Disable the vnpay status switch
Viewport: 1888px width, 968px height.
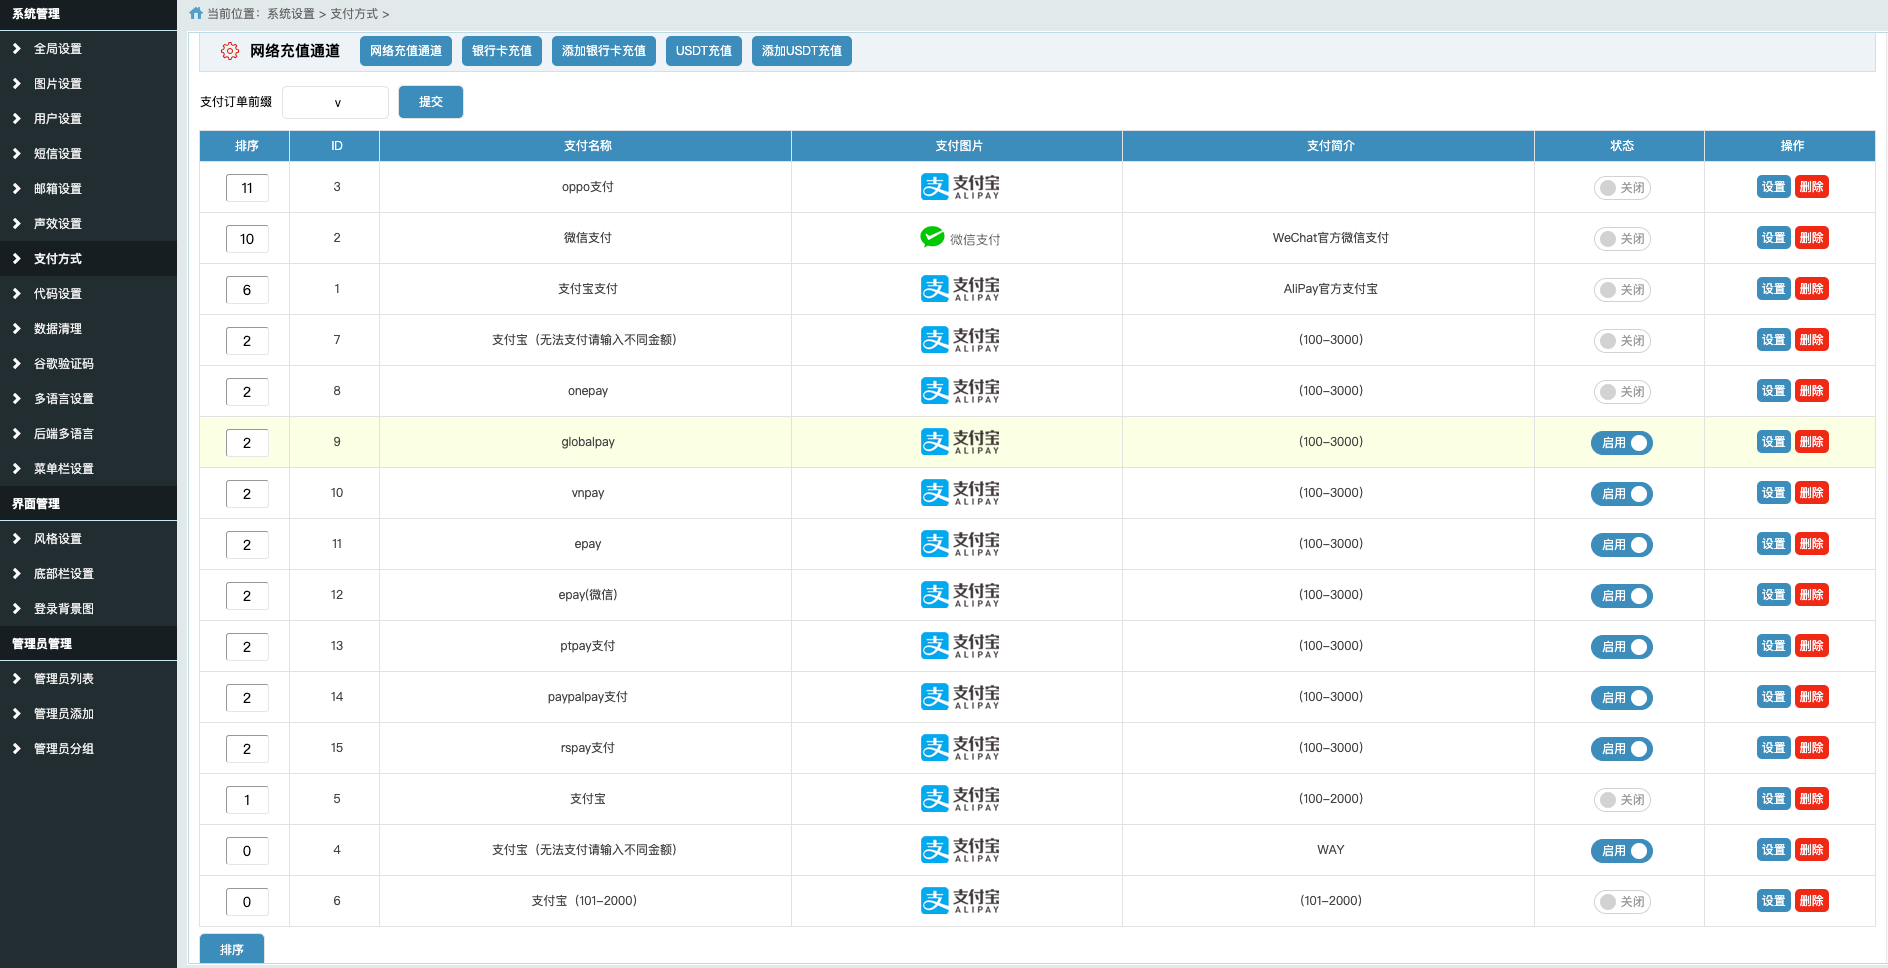point(1622,494)
